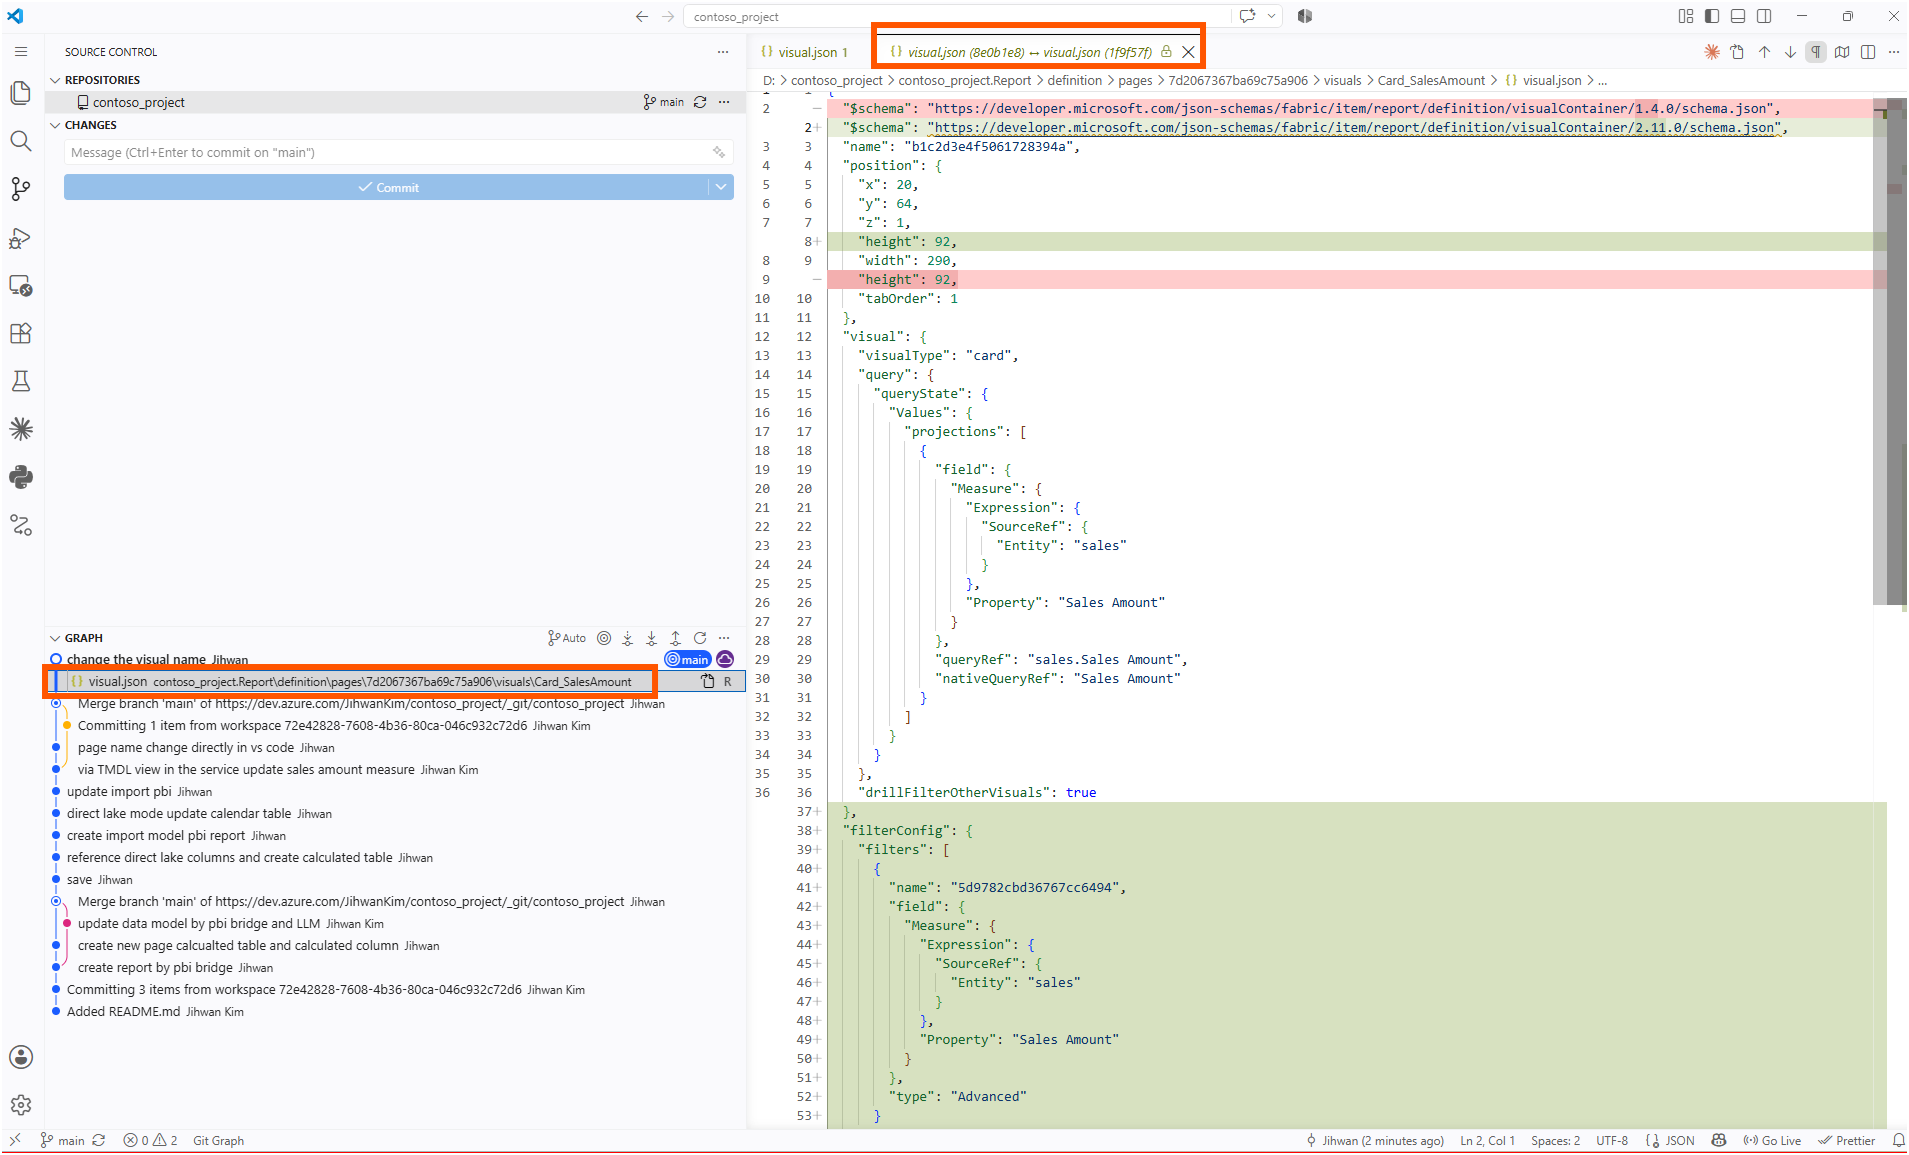Open Remote Explorer in activity bar
1909x1155 pixels.
click(x=20, y=286)
